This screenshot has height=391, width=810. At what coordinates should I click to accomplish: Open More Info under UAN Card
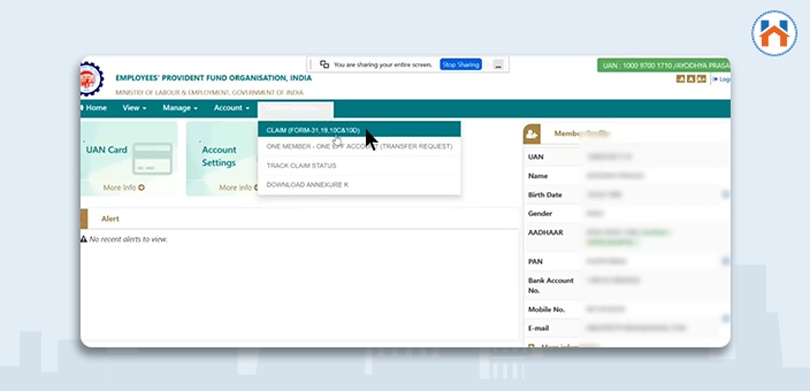click(123, 187)
